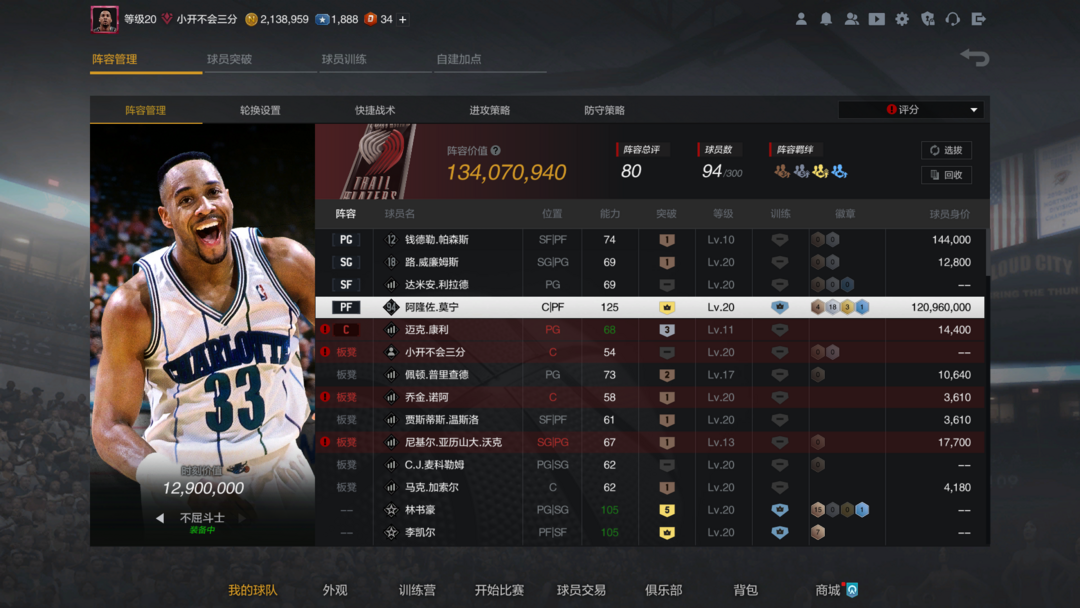Click the first brown lineup bond icon
The width and height of the screenshot is (1080, 608).
click(782, 171)
